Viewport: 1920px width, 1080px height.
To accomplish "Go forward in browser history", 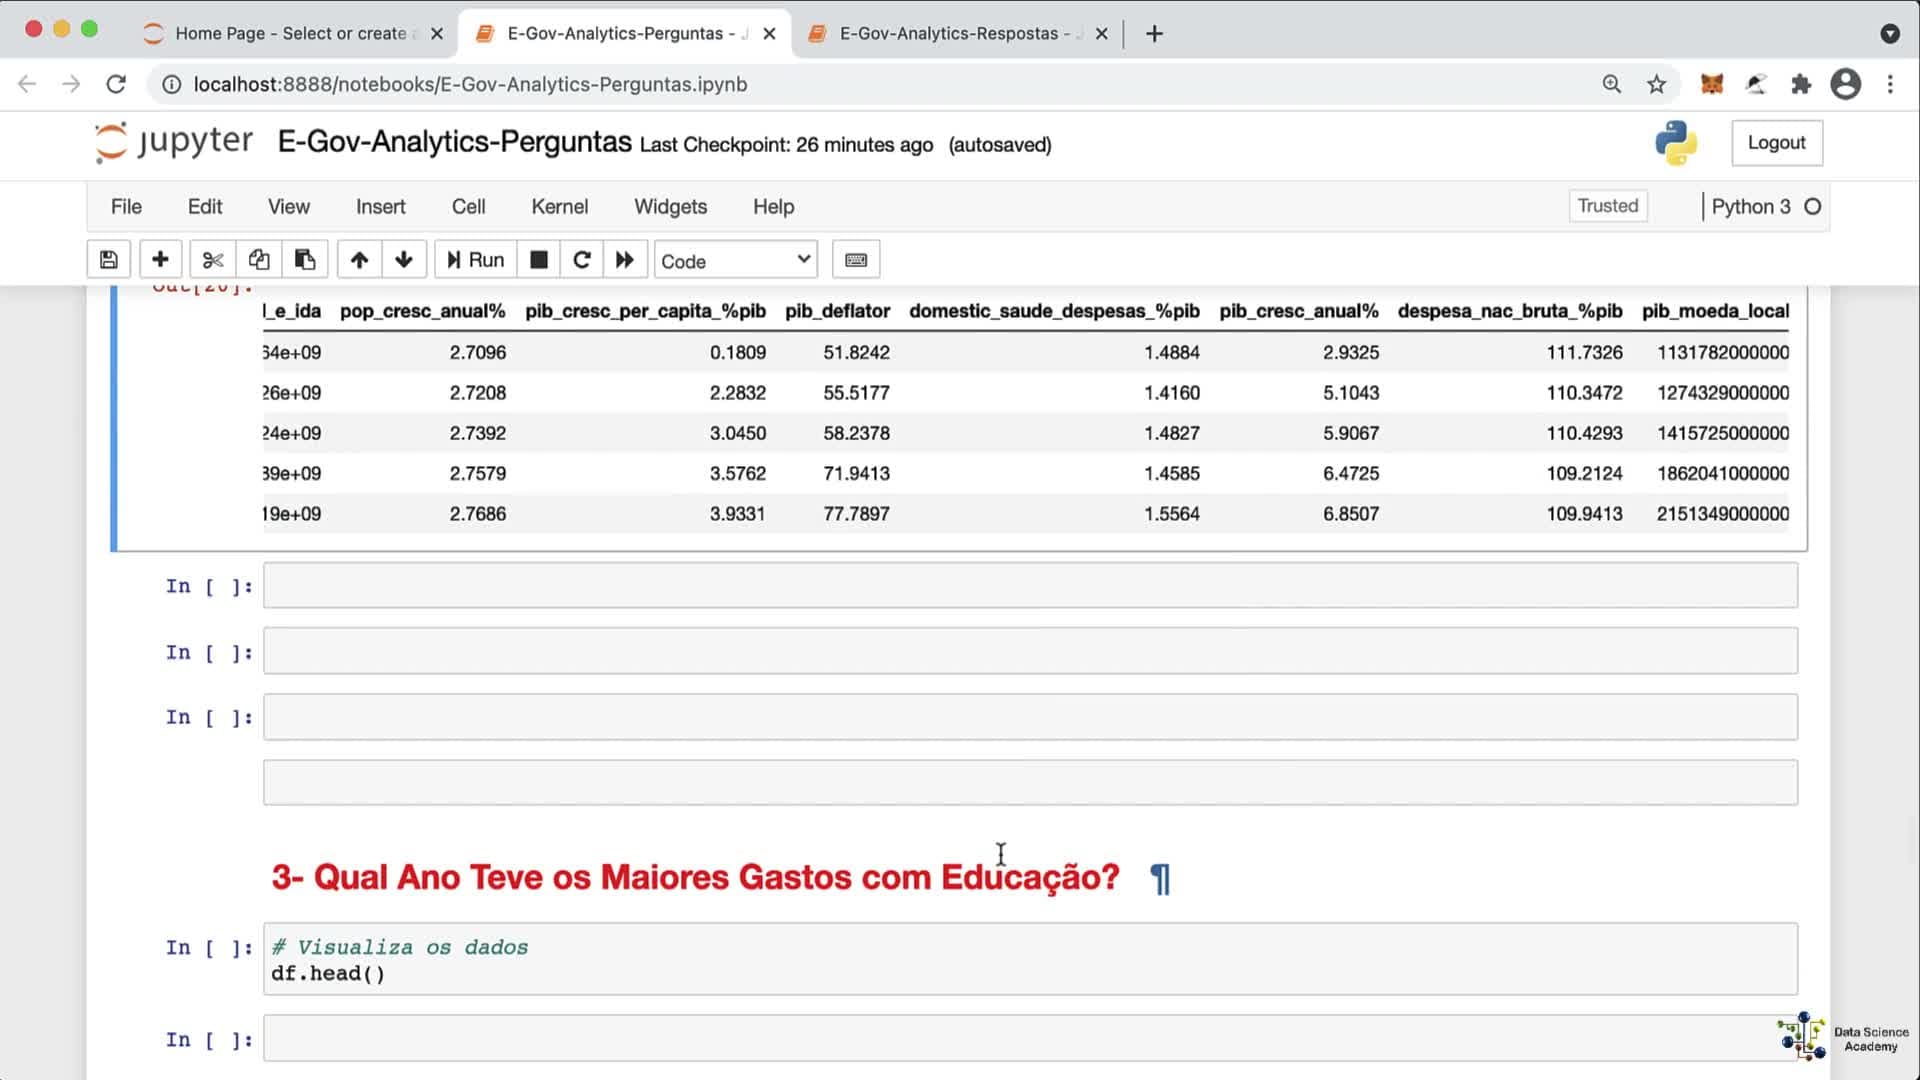I will click(x=71, y=84).
